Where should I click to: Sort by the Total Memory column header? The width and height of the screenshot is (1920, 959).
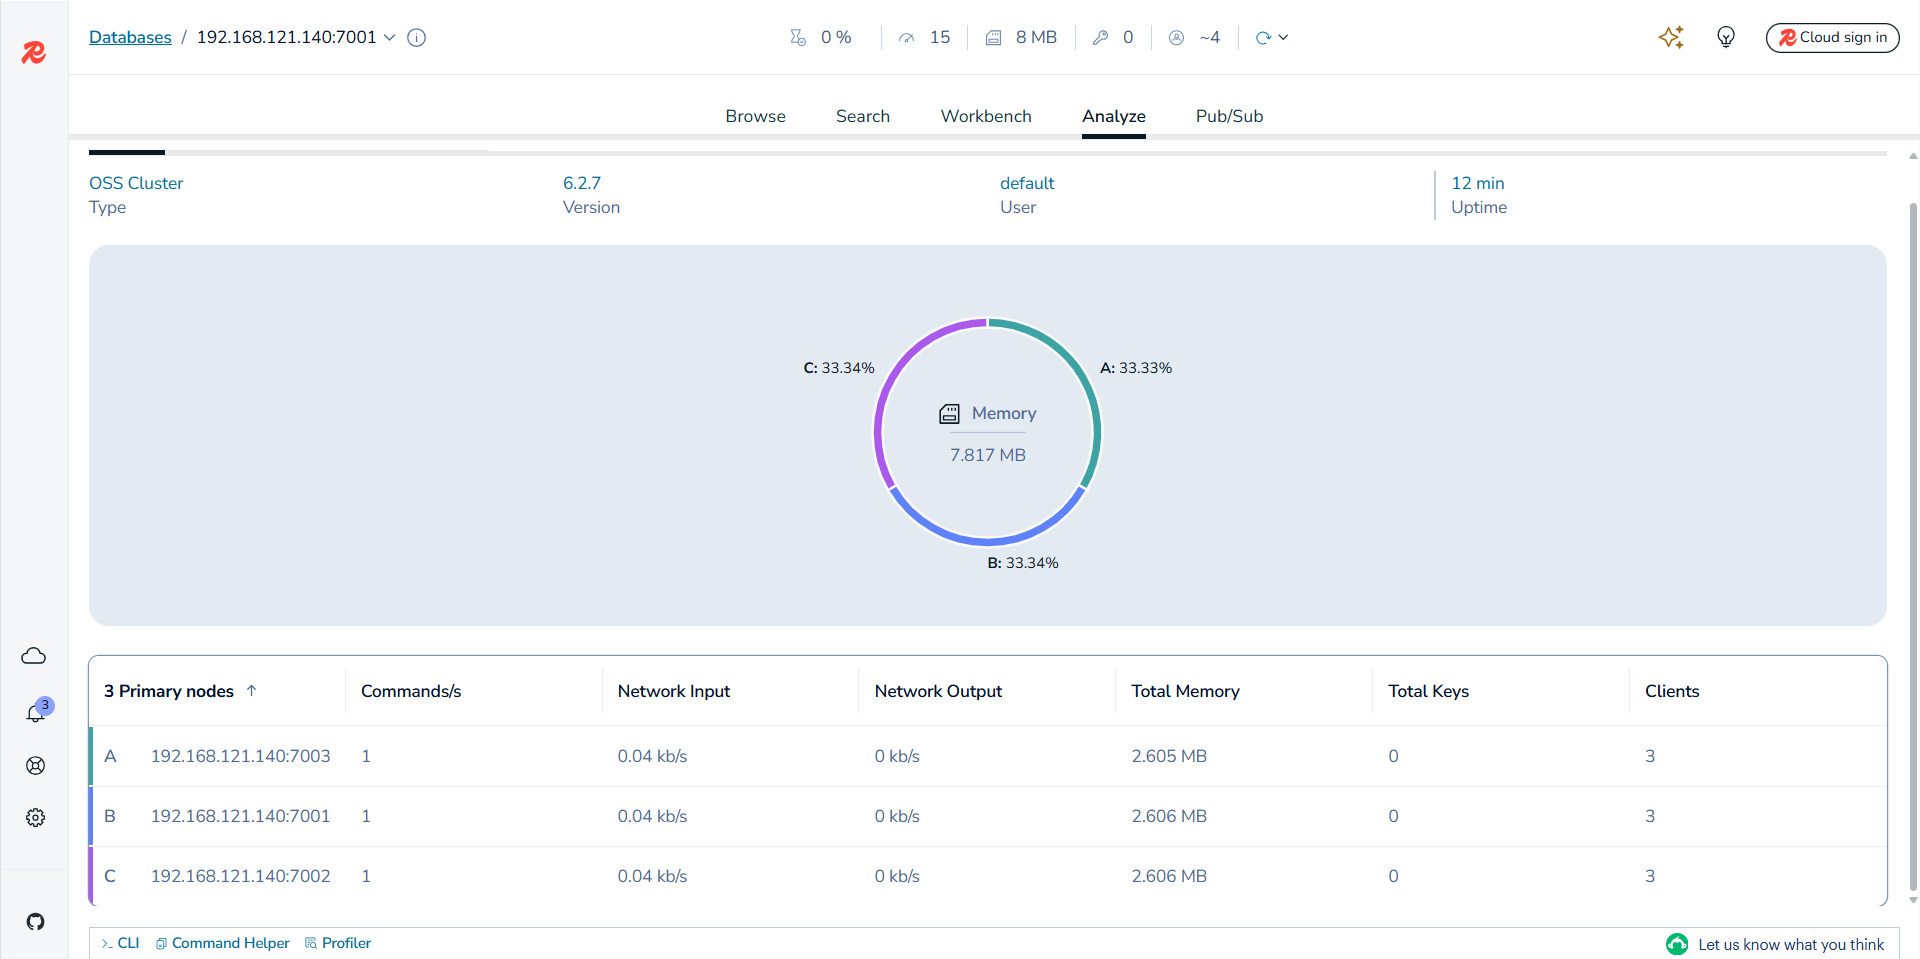[x=1185, y=691]
